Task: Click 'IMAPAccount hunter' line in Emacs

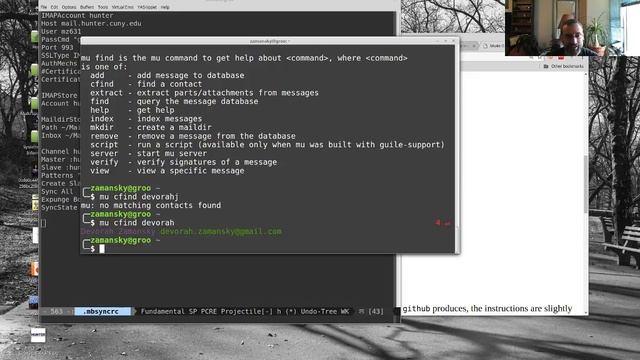Action: pyautogui.click(x=77, y=16)
